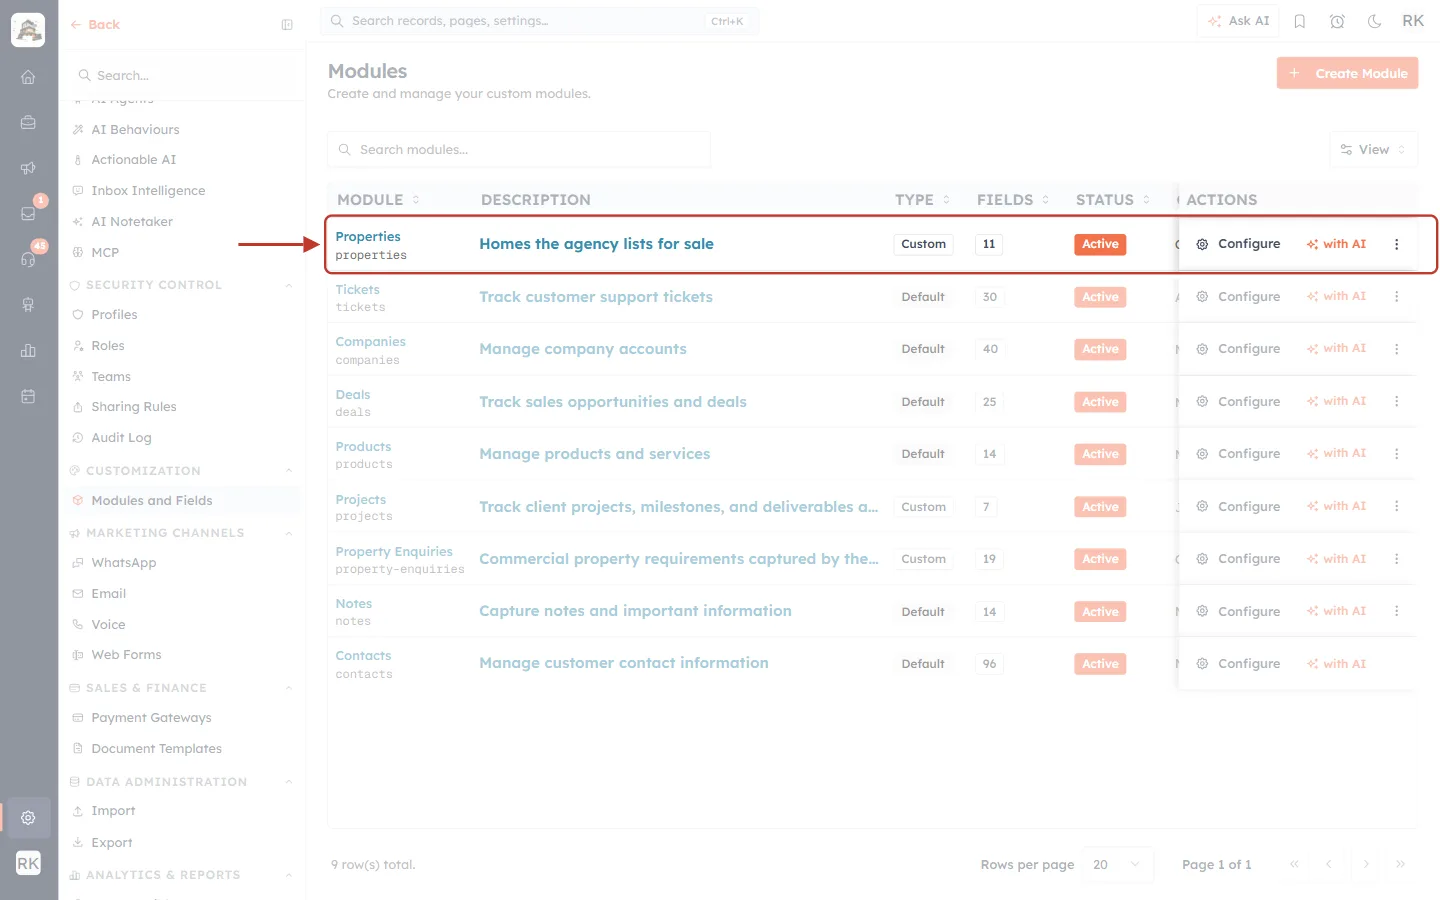Open the Property Enquiries module link
This screenshot has height=900, width=1440.
(394, 552)
